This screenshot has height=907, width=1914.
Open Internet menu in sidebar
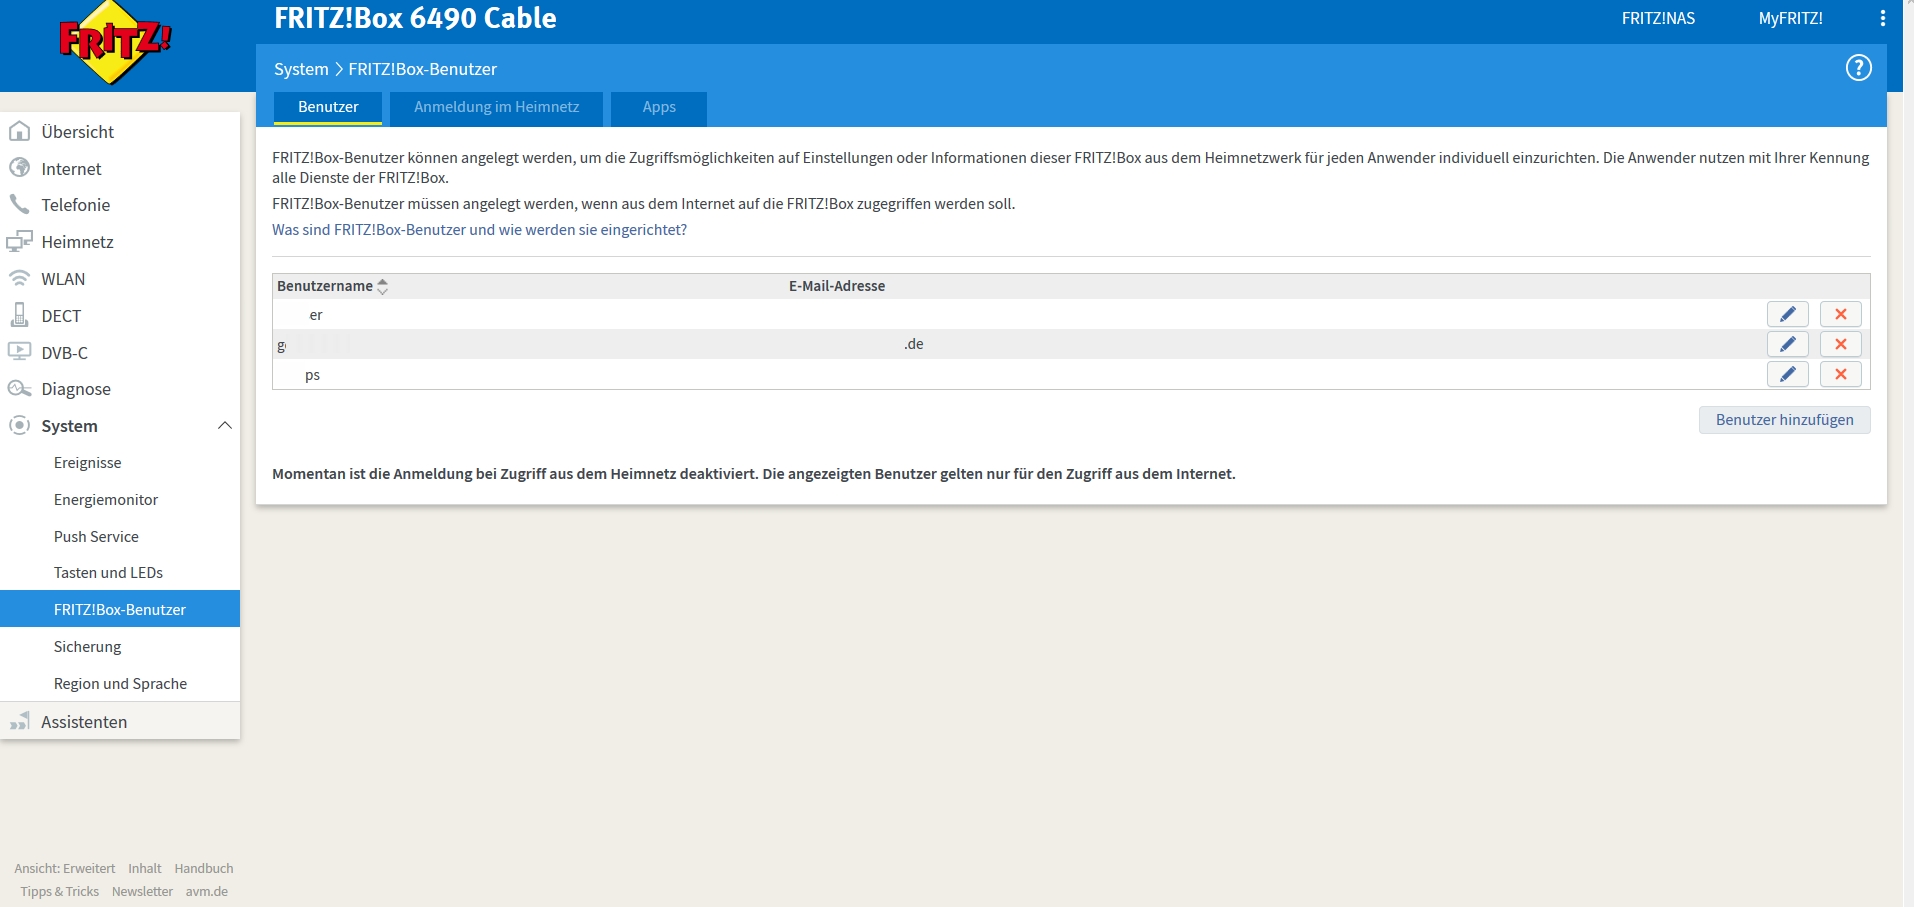tap(71, 169)
